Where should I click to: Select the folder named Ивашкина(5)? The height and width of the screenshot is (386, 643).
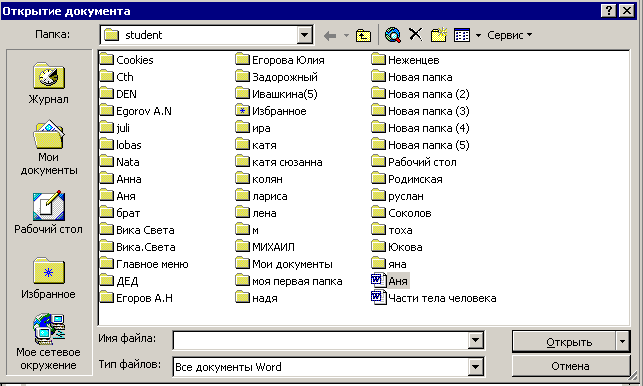tap(277, 94)
